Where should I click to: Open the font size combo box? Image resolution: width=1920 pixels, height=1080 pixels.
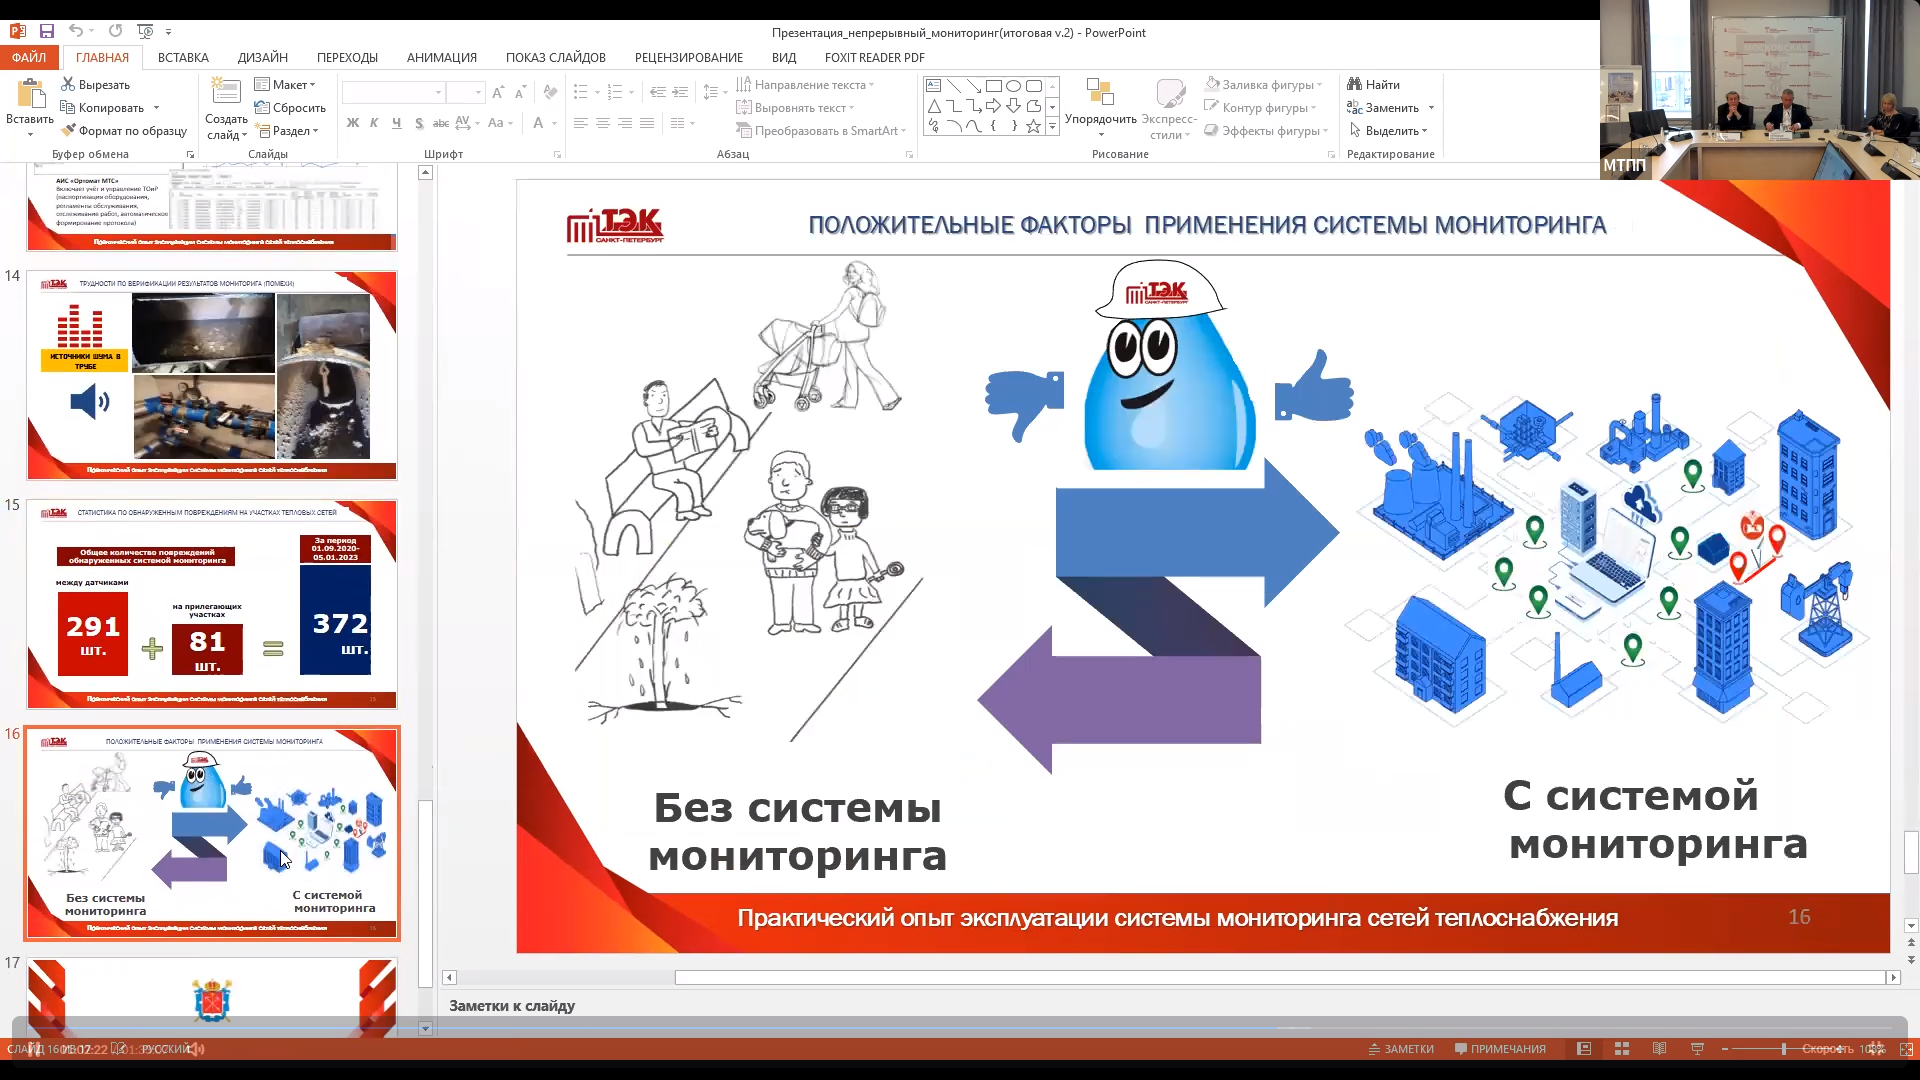466,92
